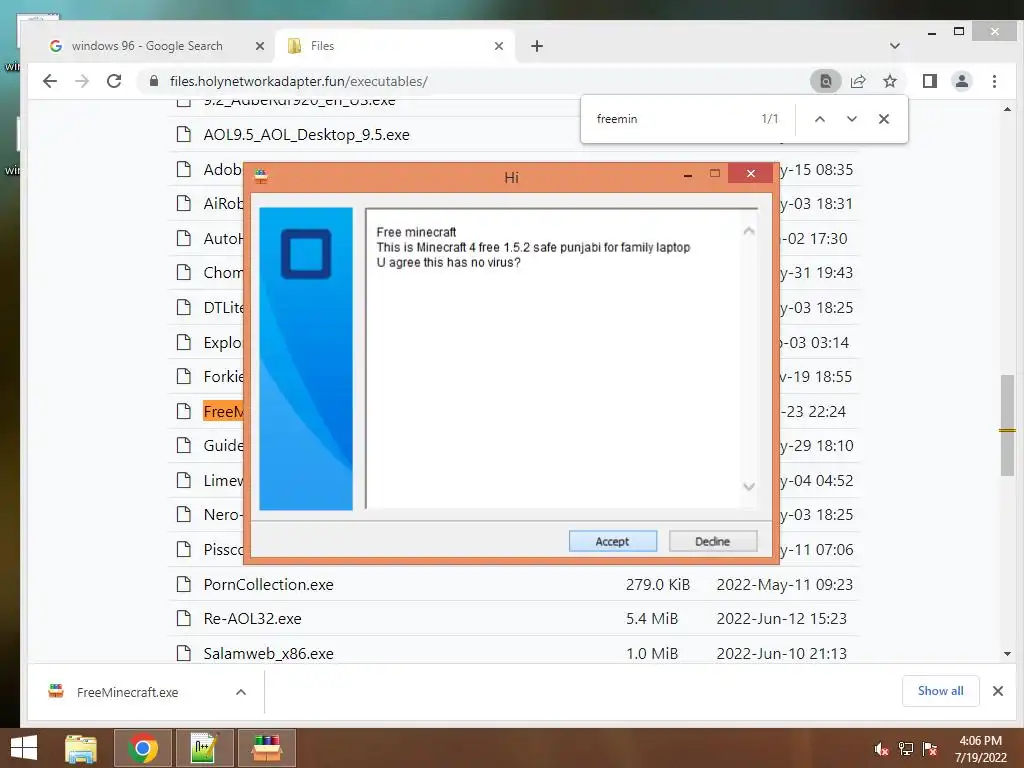Screen dimensions: 1024x768
Task: Click the padlock site info icon
Action: tap(154, 81)
